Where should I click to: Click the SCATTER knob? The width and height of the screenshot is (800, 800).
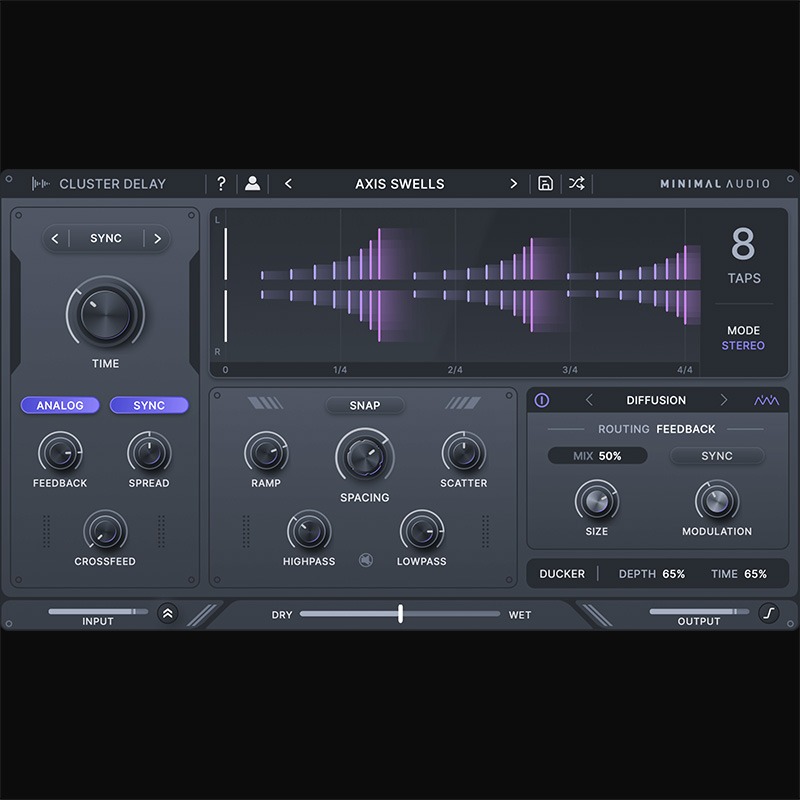coord(463,453)
